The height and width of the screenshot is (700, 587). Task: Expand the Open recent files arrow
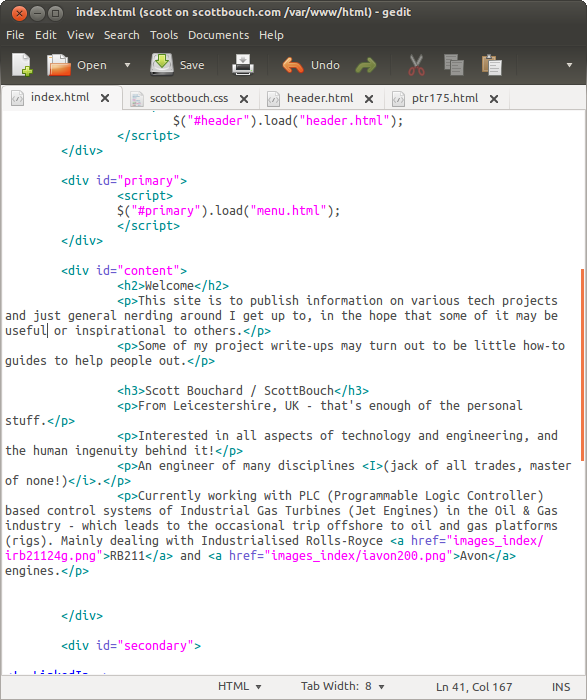tap(127, 65)
